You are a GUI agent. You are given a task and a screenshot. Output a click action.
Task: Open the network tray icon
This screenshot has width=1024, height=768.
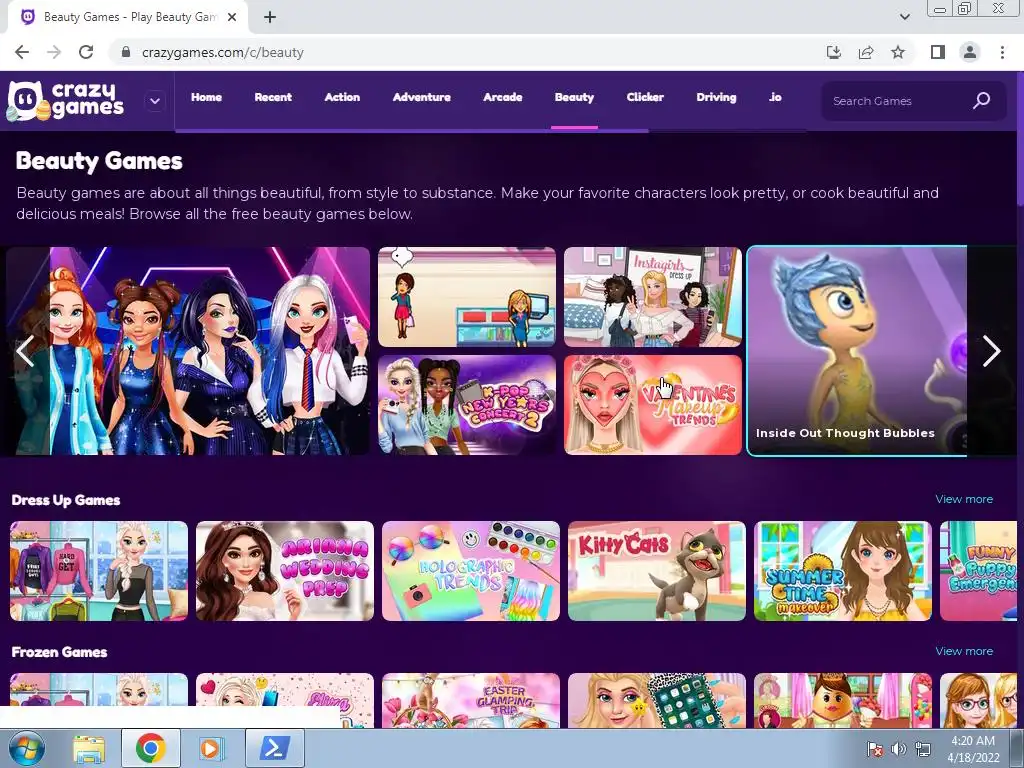pos(923,749)
